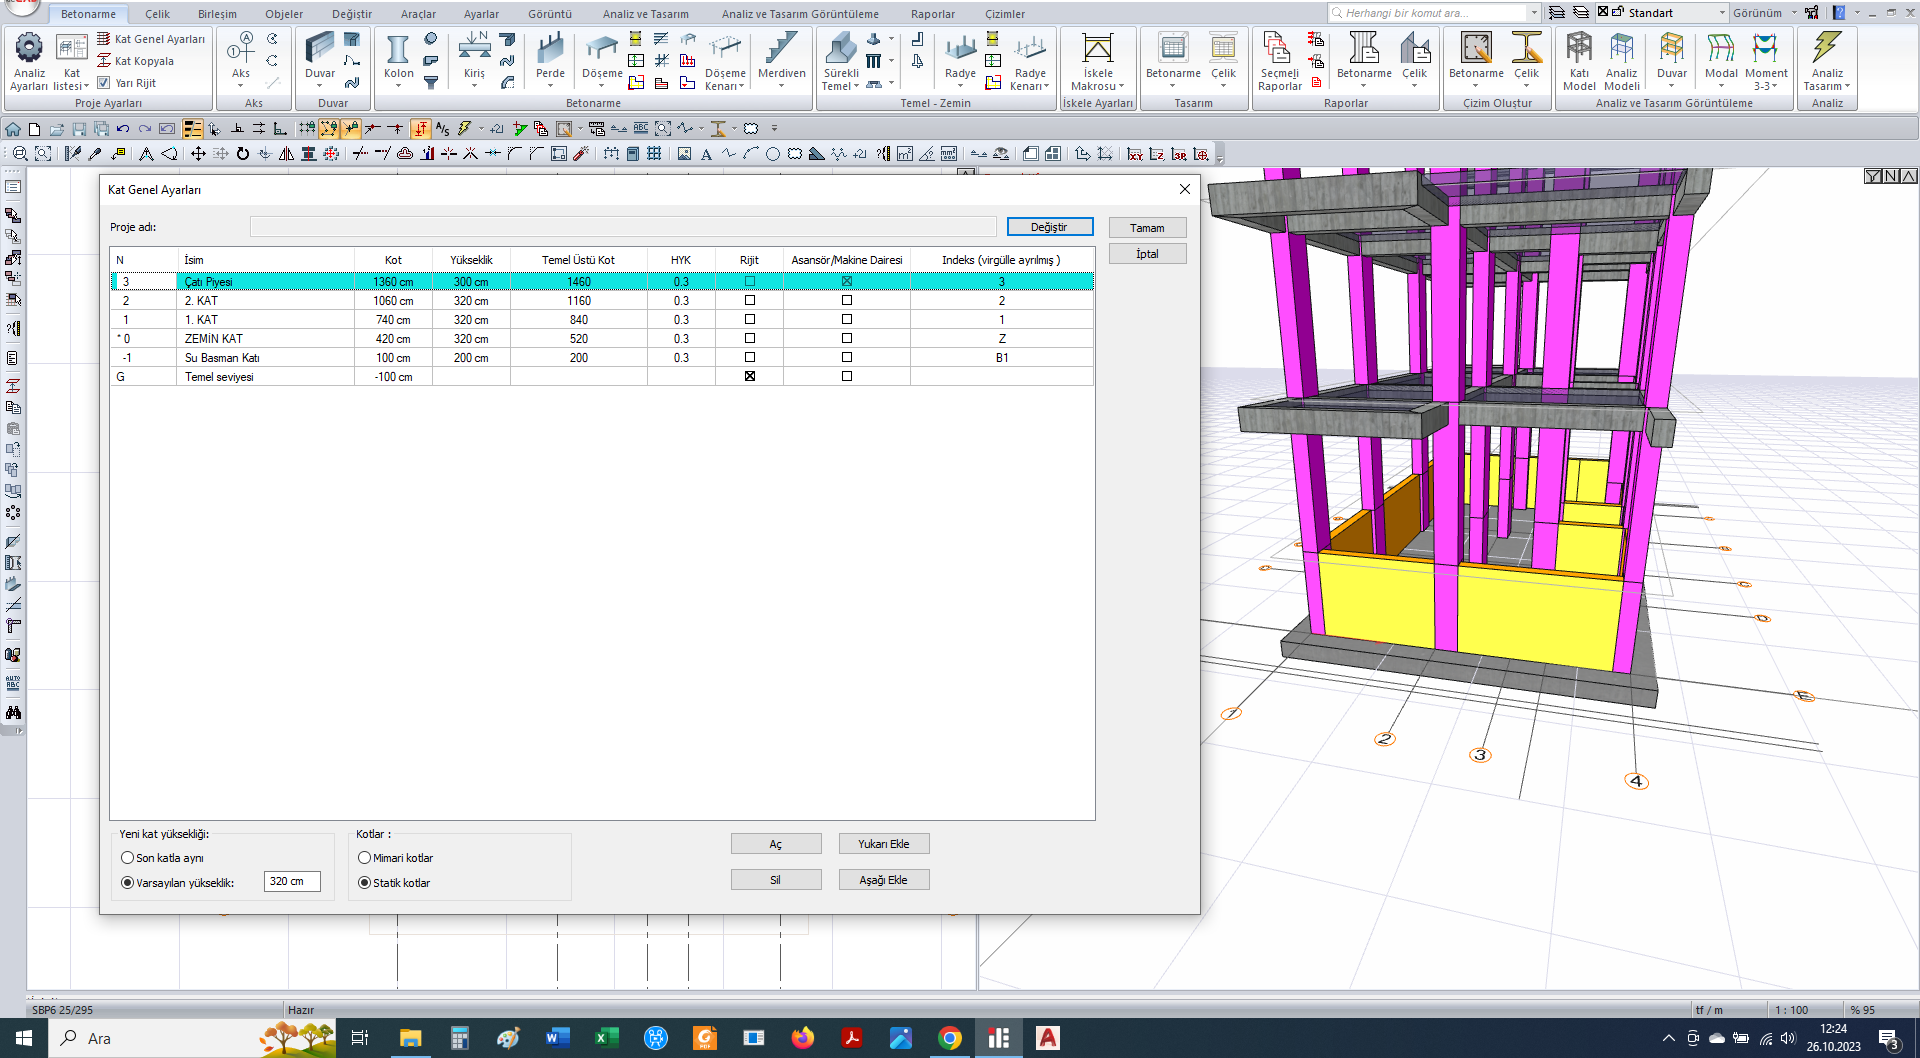Image resolution: width=1920 pixels, height=1058 pixels.
Task: Open Seçmeli Raporlar icon
Action: click(x=1279, y=48)
